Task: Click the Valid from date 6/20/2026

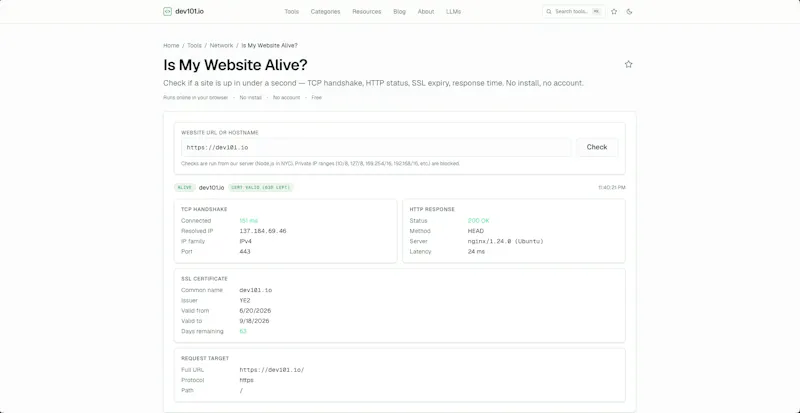Action: pos(255,311)
